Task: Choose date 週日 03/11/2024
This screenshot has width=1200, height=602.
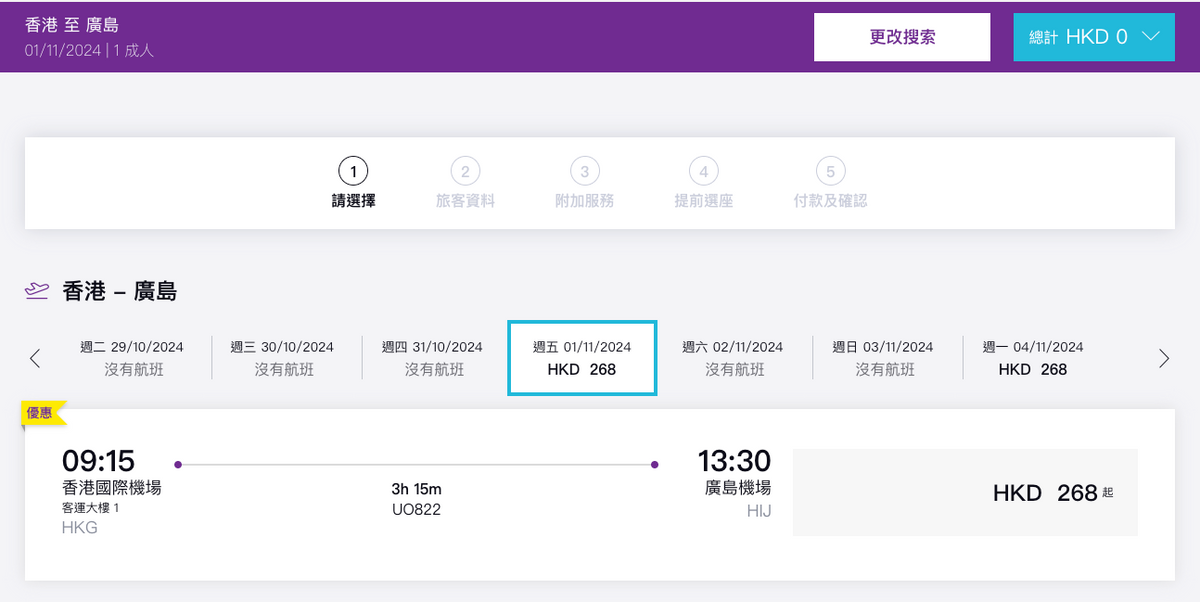Action: tap(884, 358)
